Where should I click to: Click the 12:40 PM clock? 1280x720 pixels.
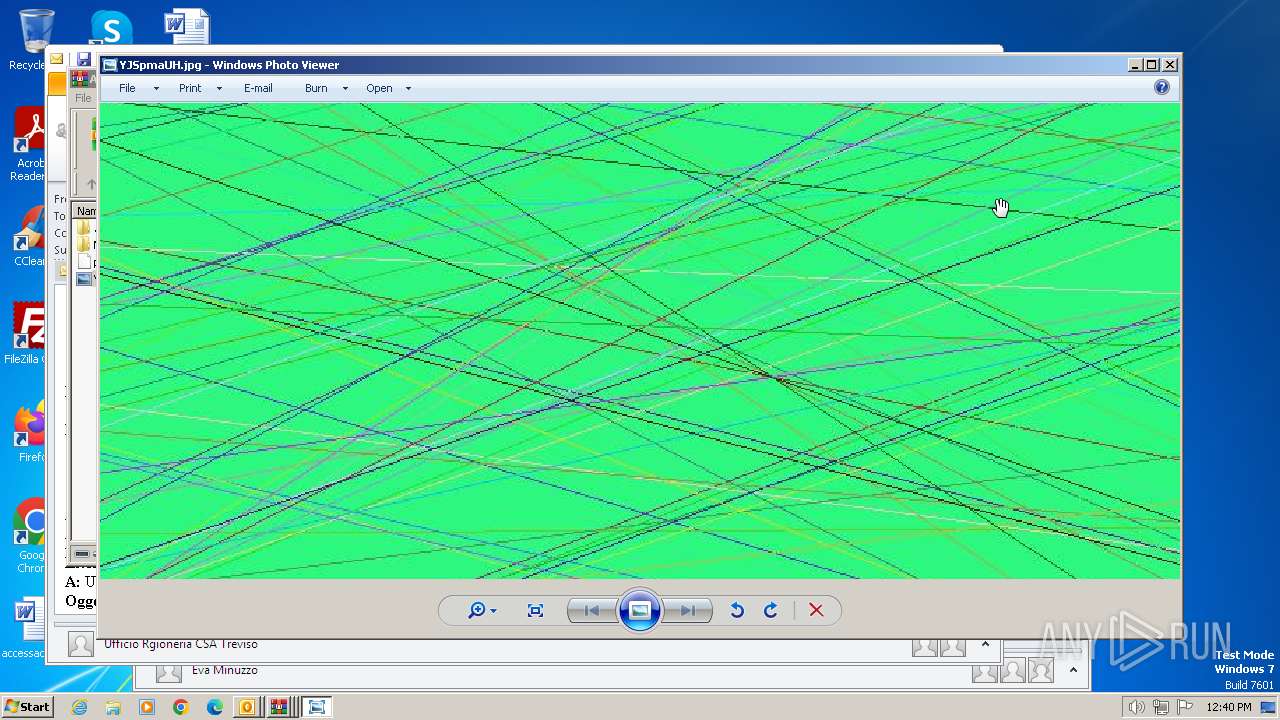click(1229, 707)
